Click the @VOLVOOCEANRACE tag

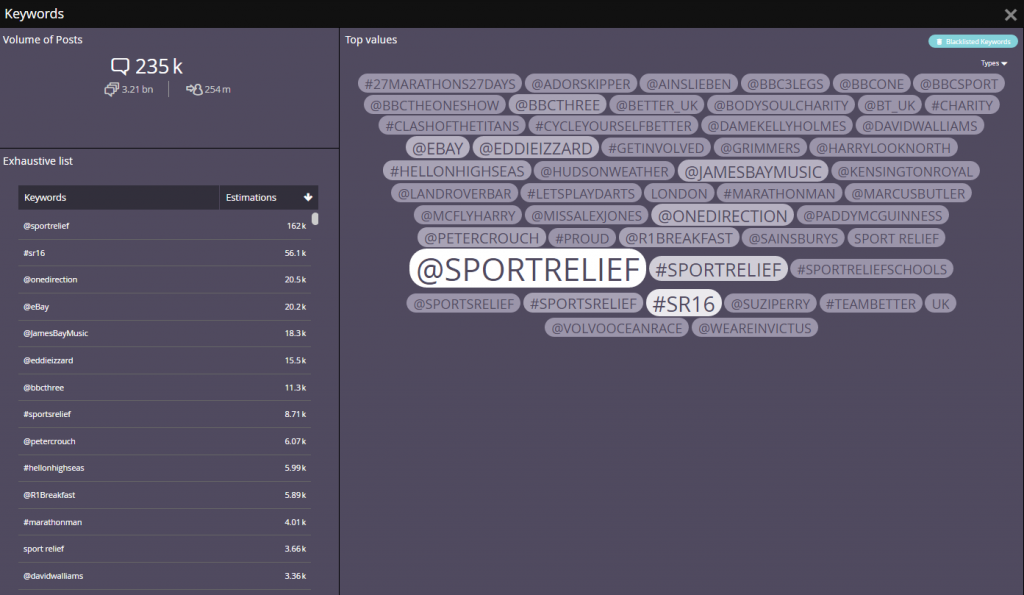pyautogui.click(x=617, y=328)
